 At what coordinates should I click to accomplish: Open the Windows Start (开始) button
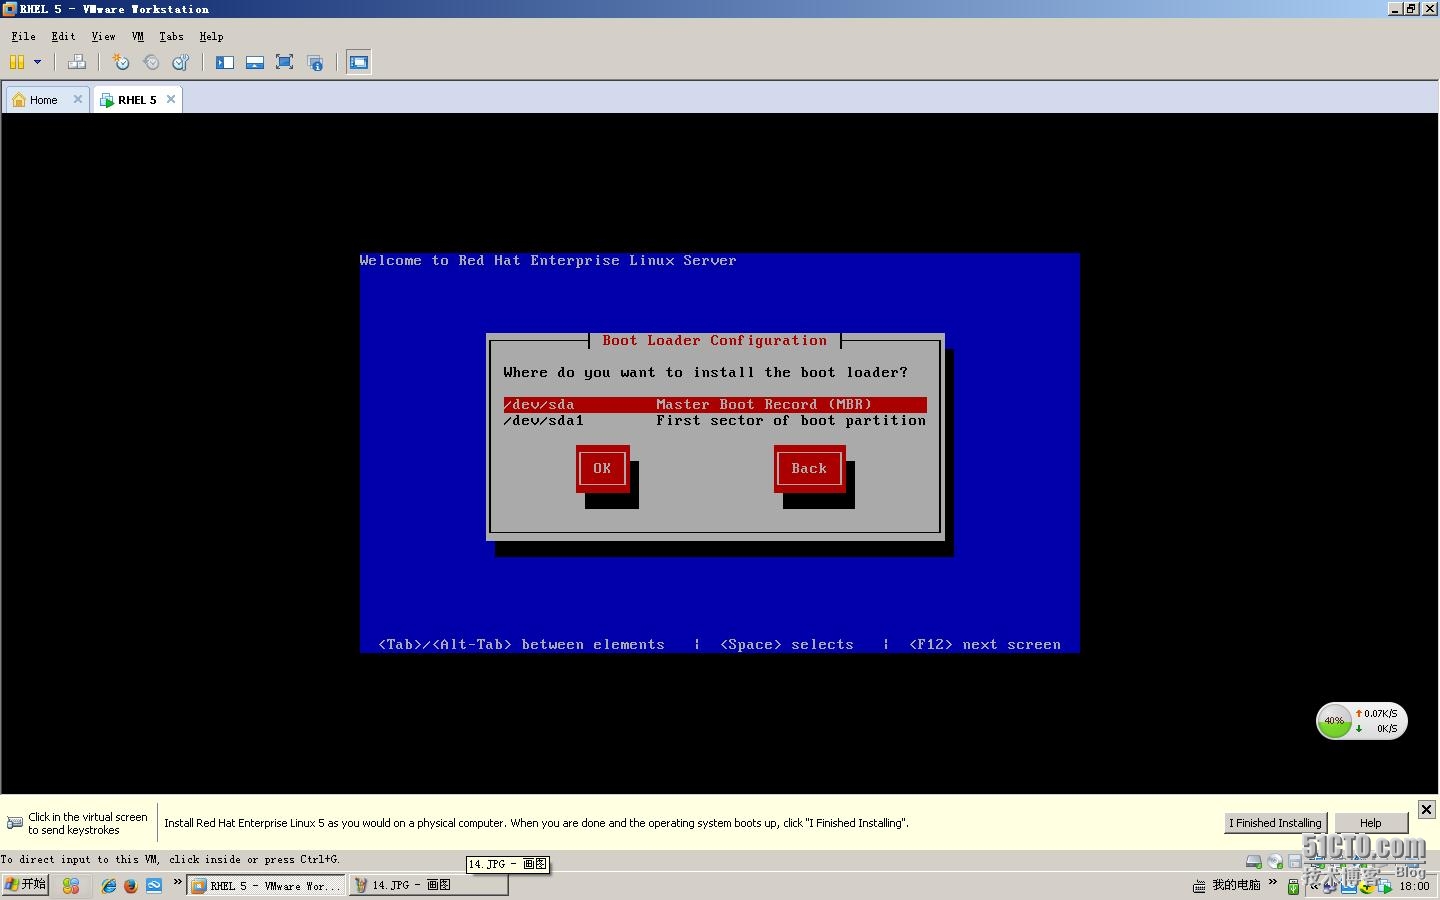[x=25, y=885]
